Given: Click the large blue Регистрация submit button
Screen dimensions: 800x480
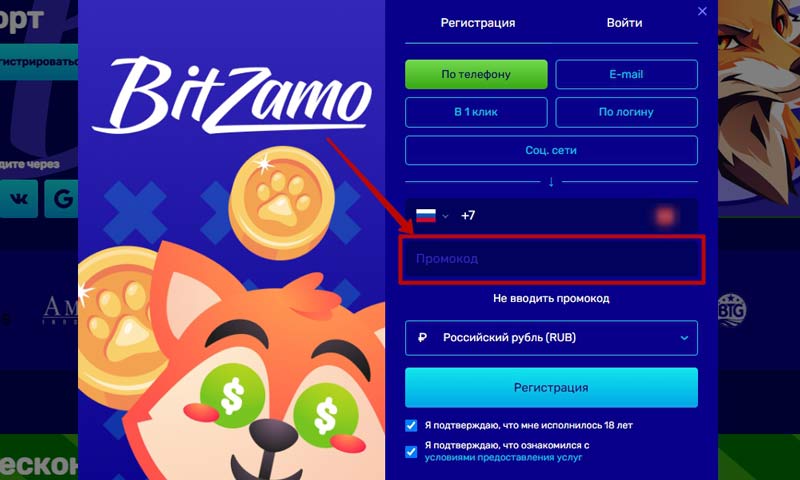Looking at the screenshot, I should 551,388.
